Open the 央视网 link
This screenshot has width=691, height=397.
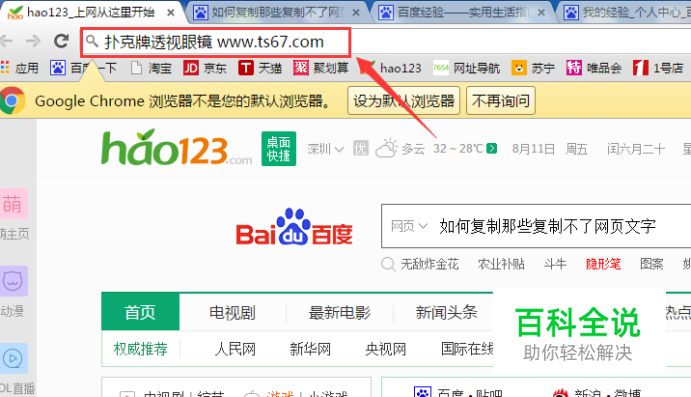coord(386,349)
